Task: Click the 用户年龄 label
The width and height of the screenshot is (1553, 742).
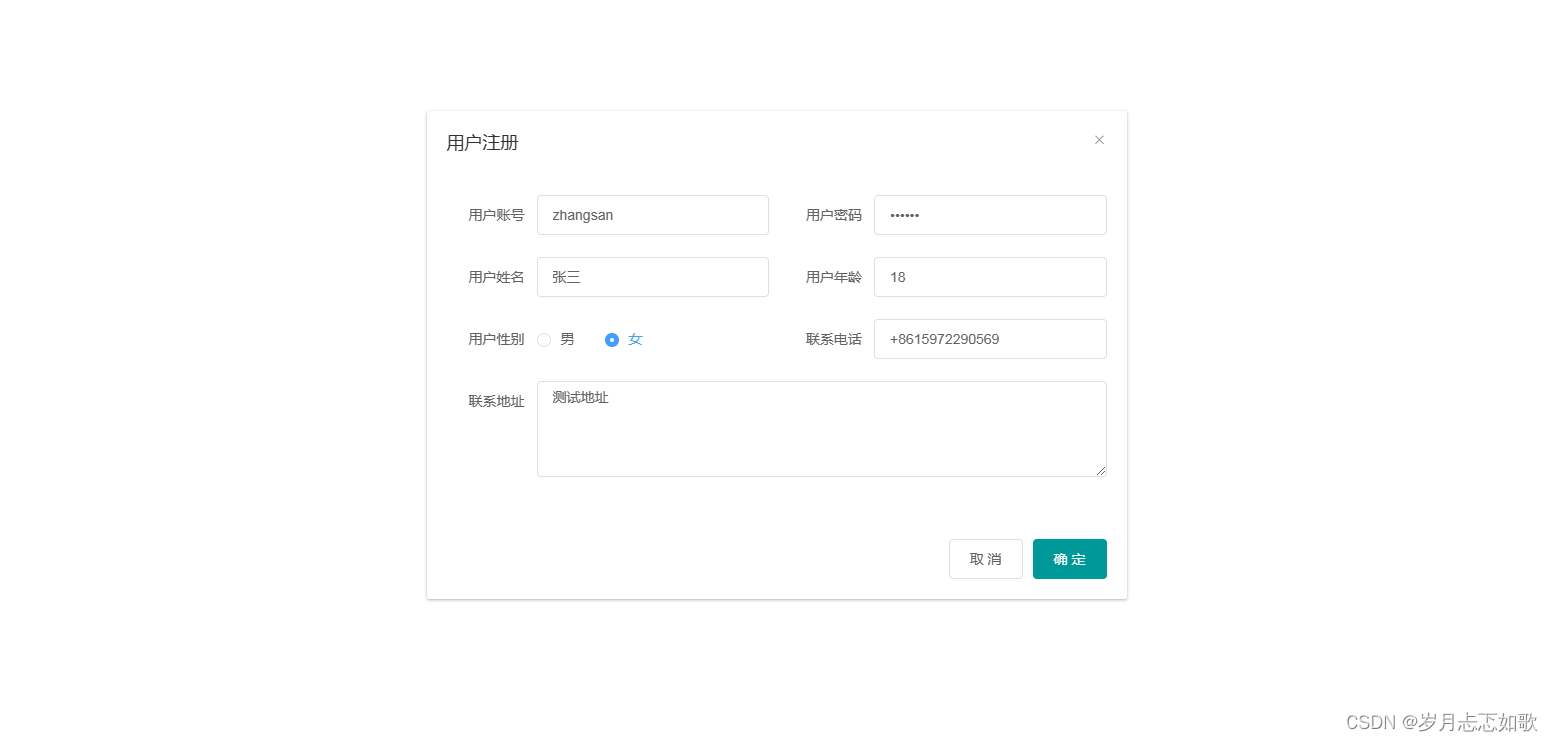Action: [833, 277]
